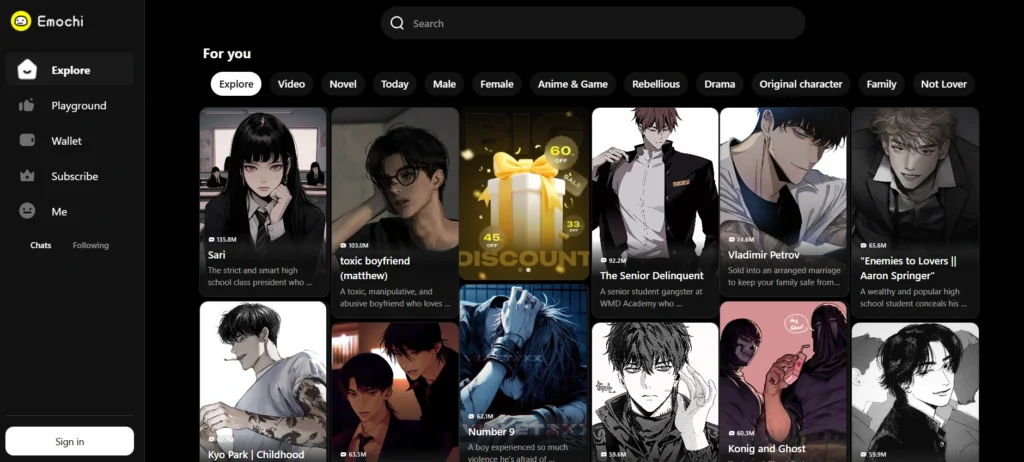Select the Video category filter
Image resolution: width=1024 pixels, height=462 pixels.
tap(291, 84)
